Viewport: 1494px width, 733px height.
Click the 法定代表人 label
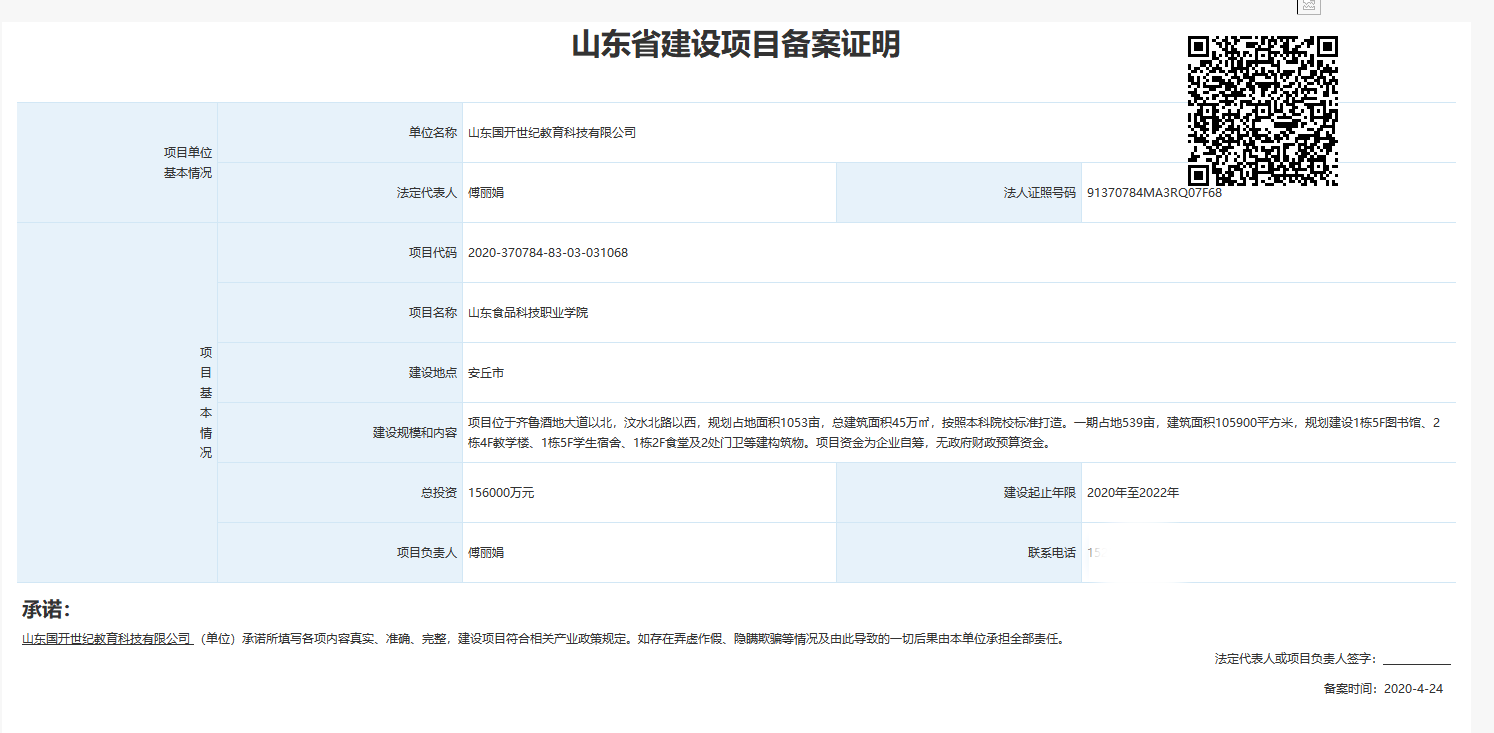click(x=426, y=193)
